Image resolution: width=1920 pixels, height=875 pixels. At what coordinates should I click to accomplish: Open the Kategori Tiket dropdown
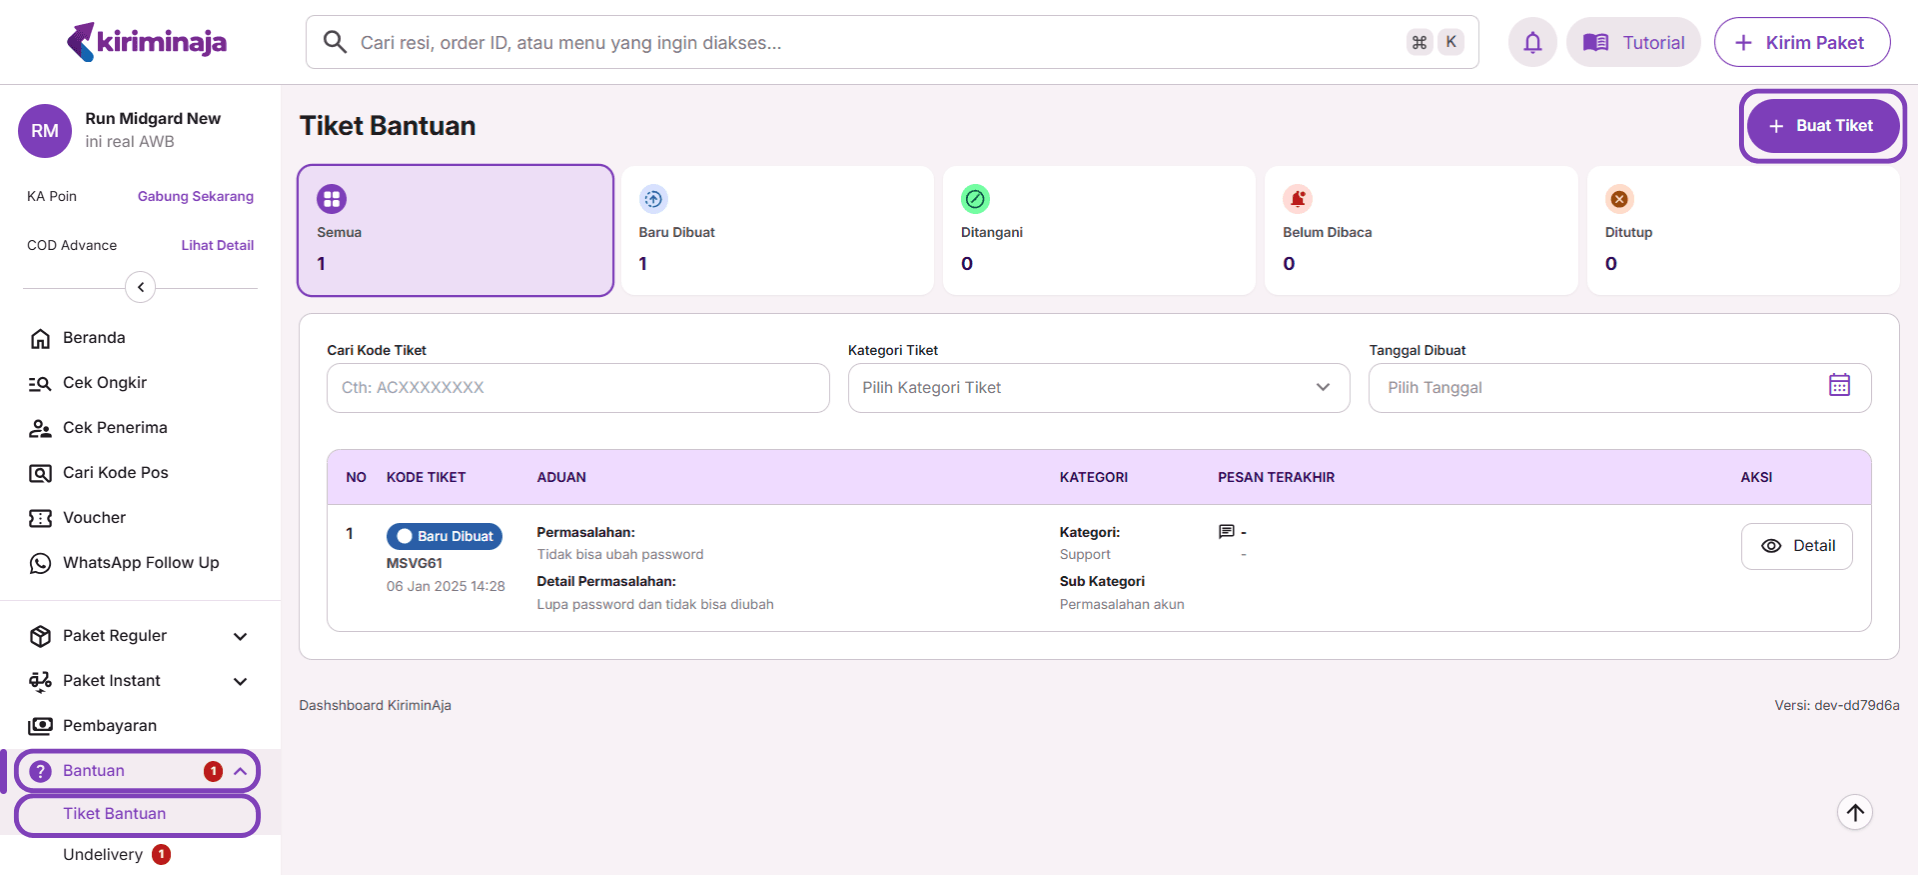click(x=1098, y=388)
